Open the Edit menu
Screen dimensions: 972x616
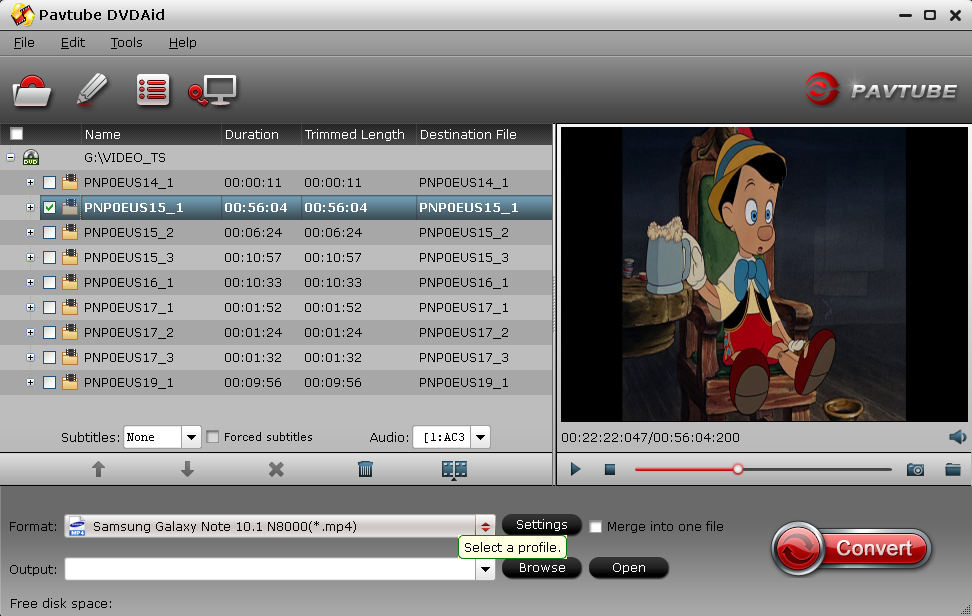click(73, 43)
